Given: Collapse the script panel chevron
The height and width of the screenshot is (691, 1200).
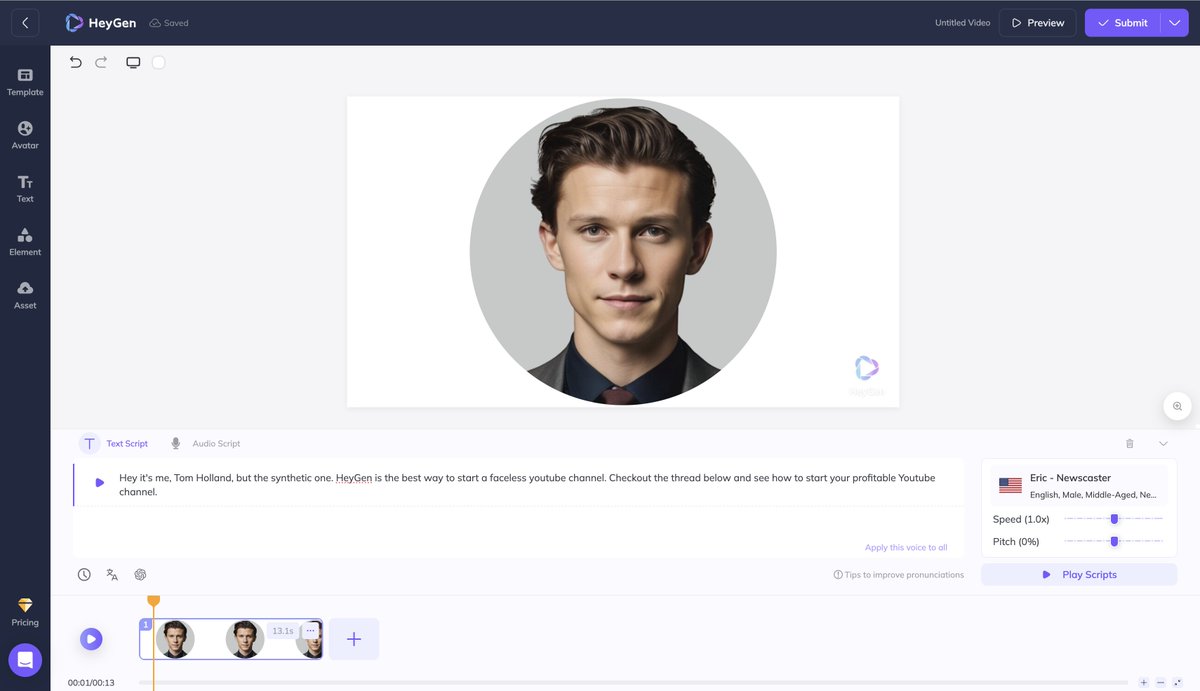Looking at the screenshot, I should pos(1163,443).
